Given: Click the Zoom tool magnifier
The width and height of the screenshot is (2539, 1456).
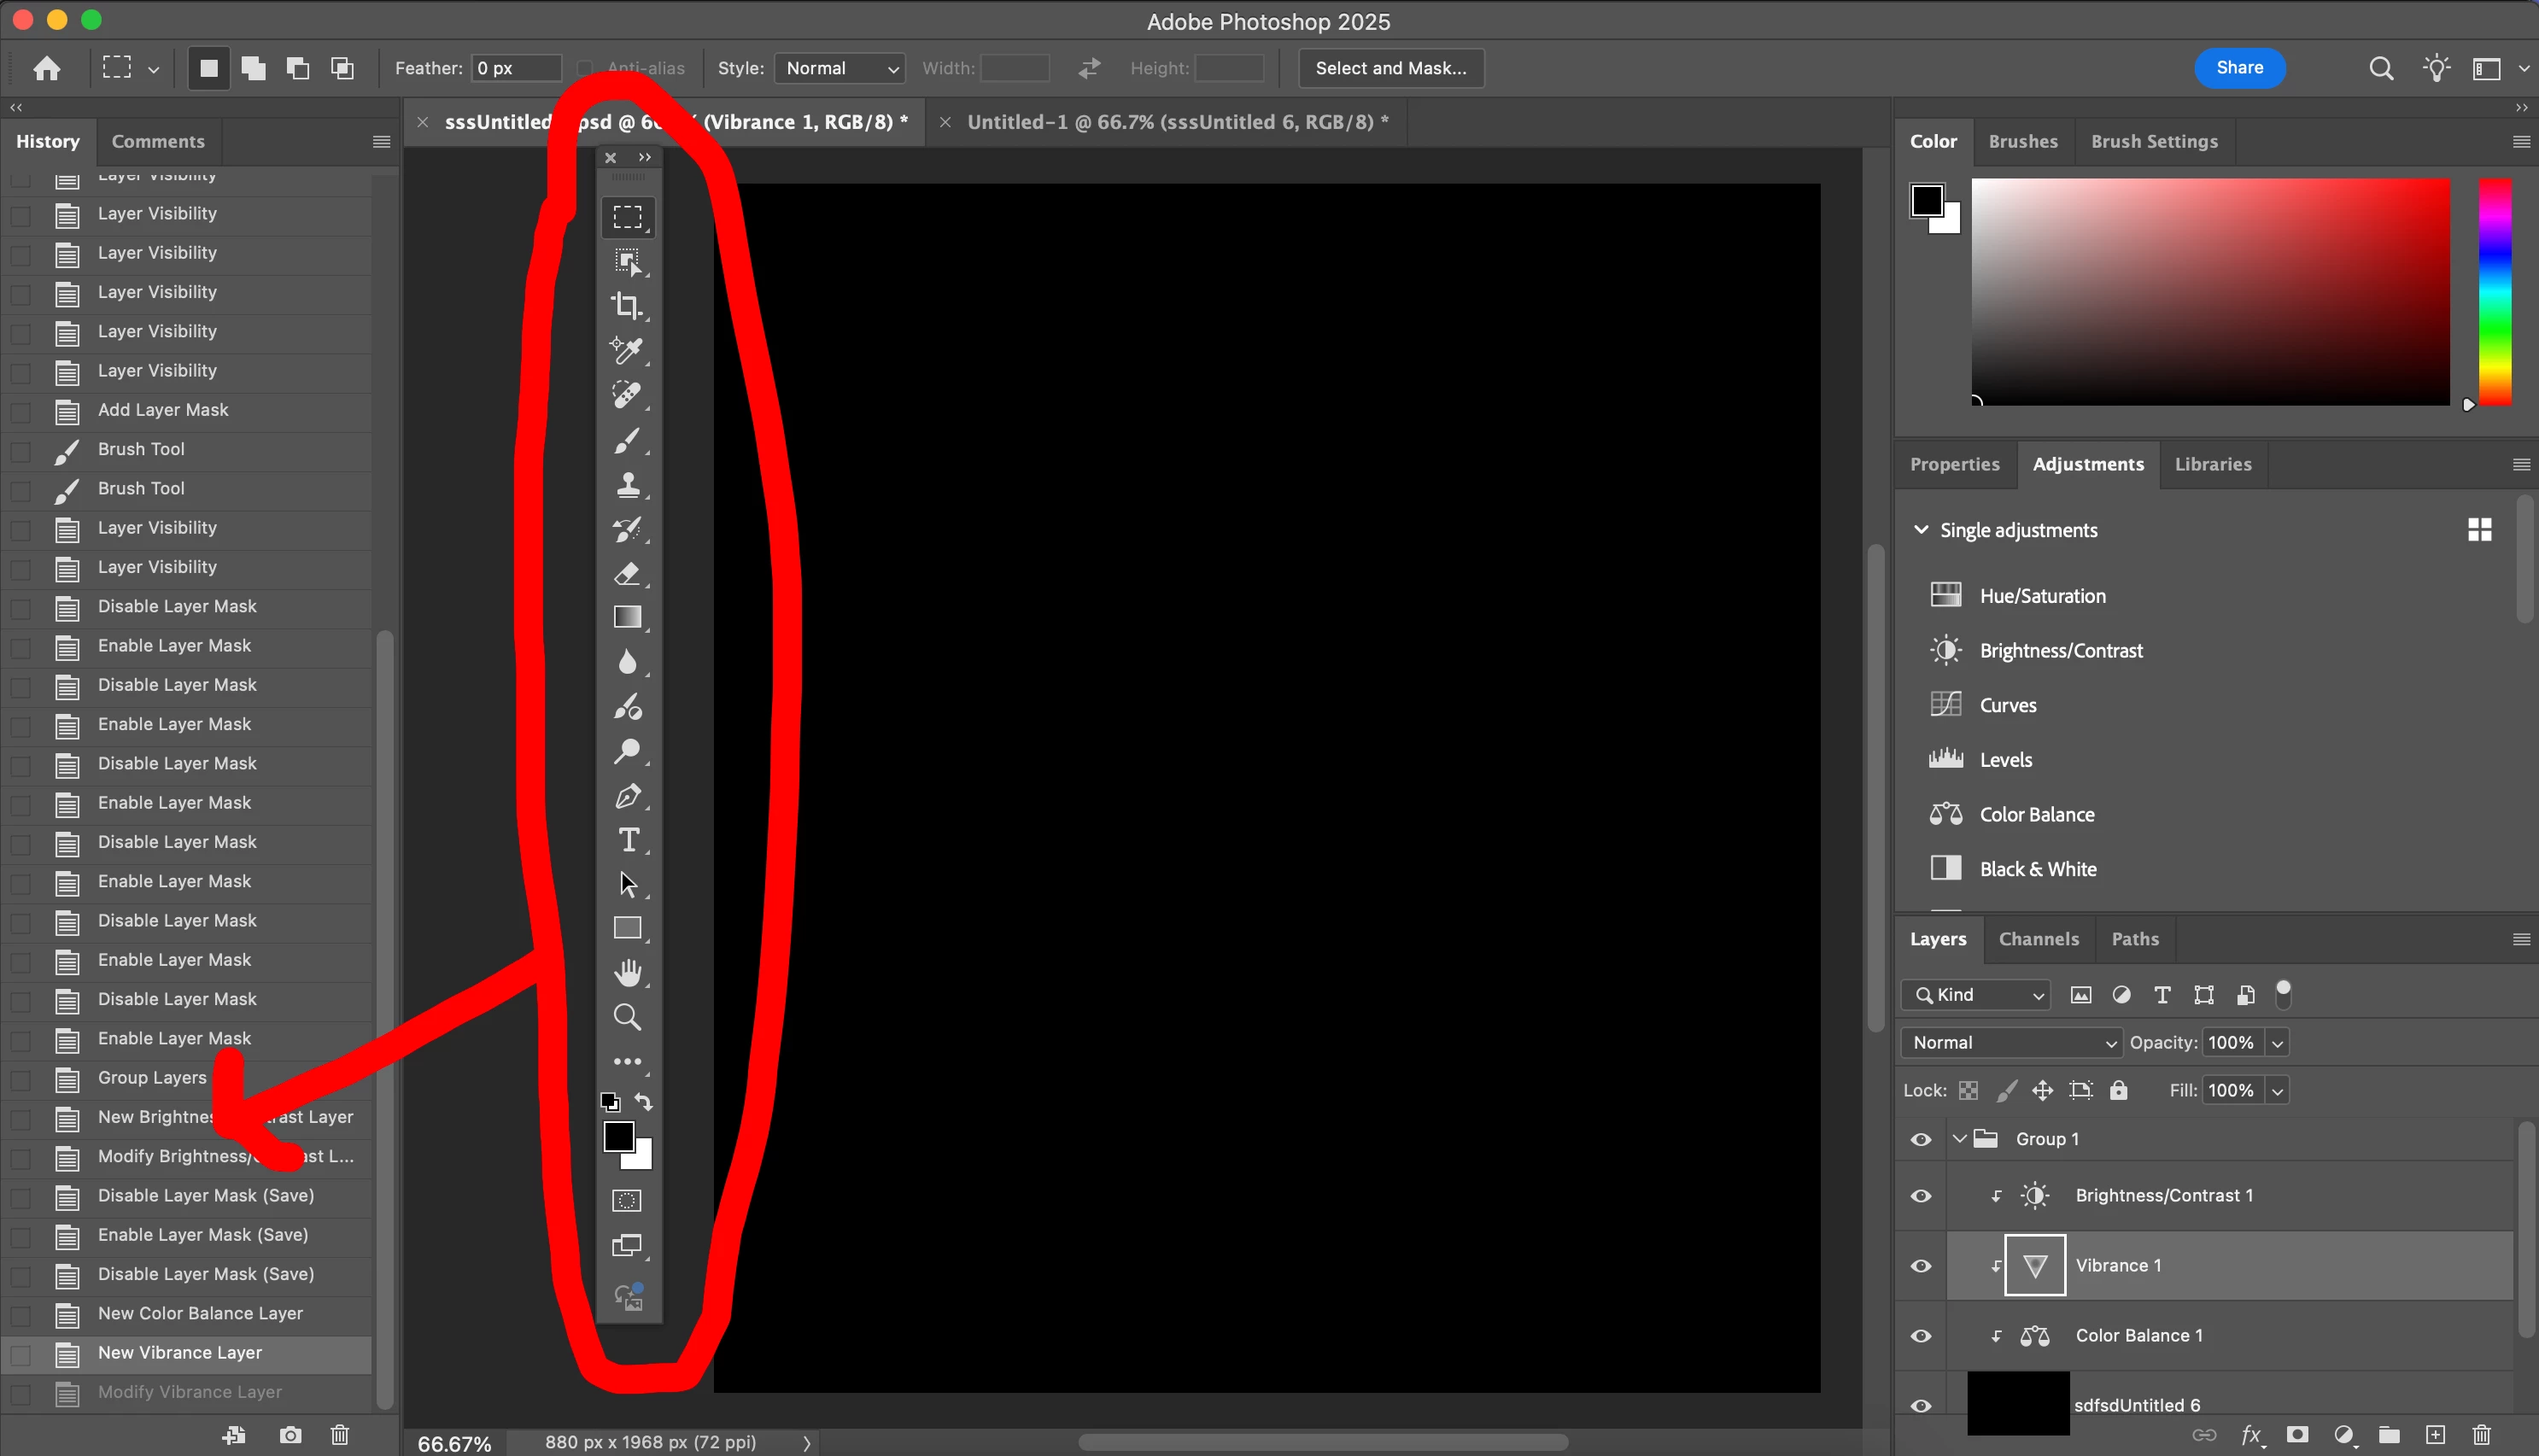Looking at the screenshot, I should (627, 1017).
